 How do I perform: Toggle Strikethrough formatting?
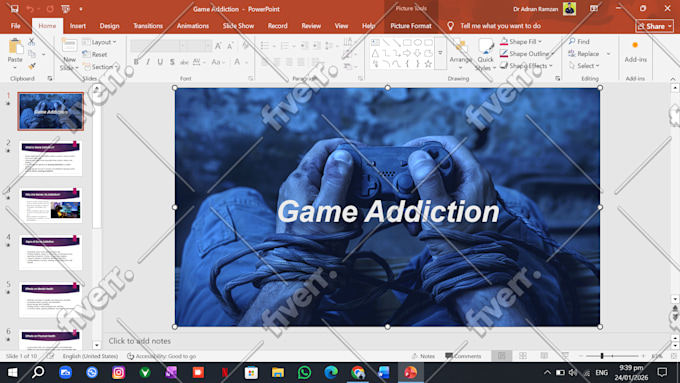click(184, 62)
